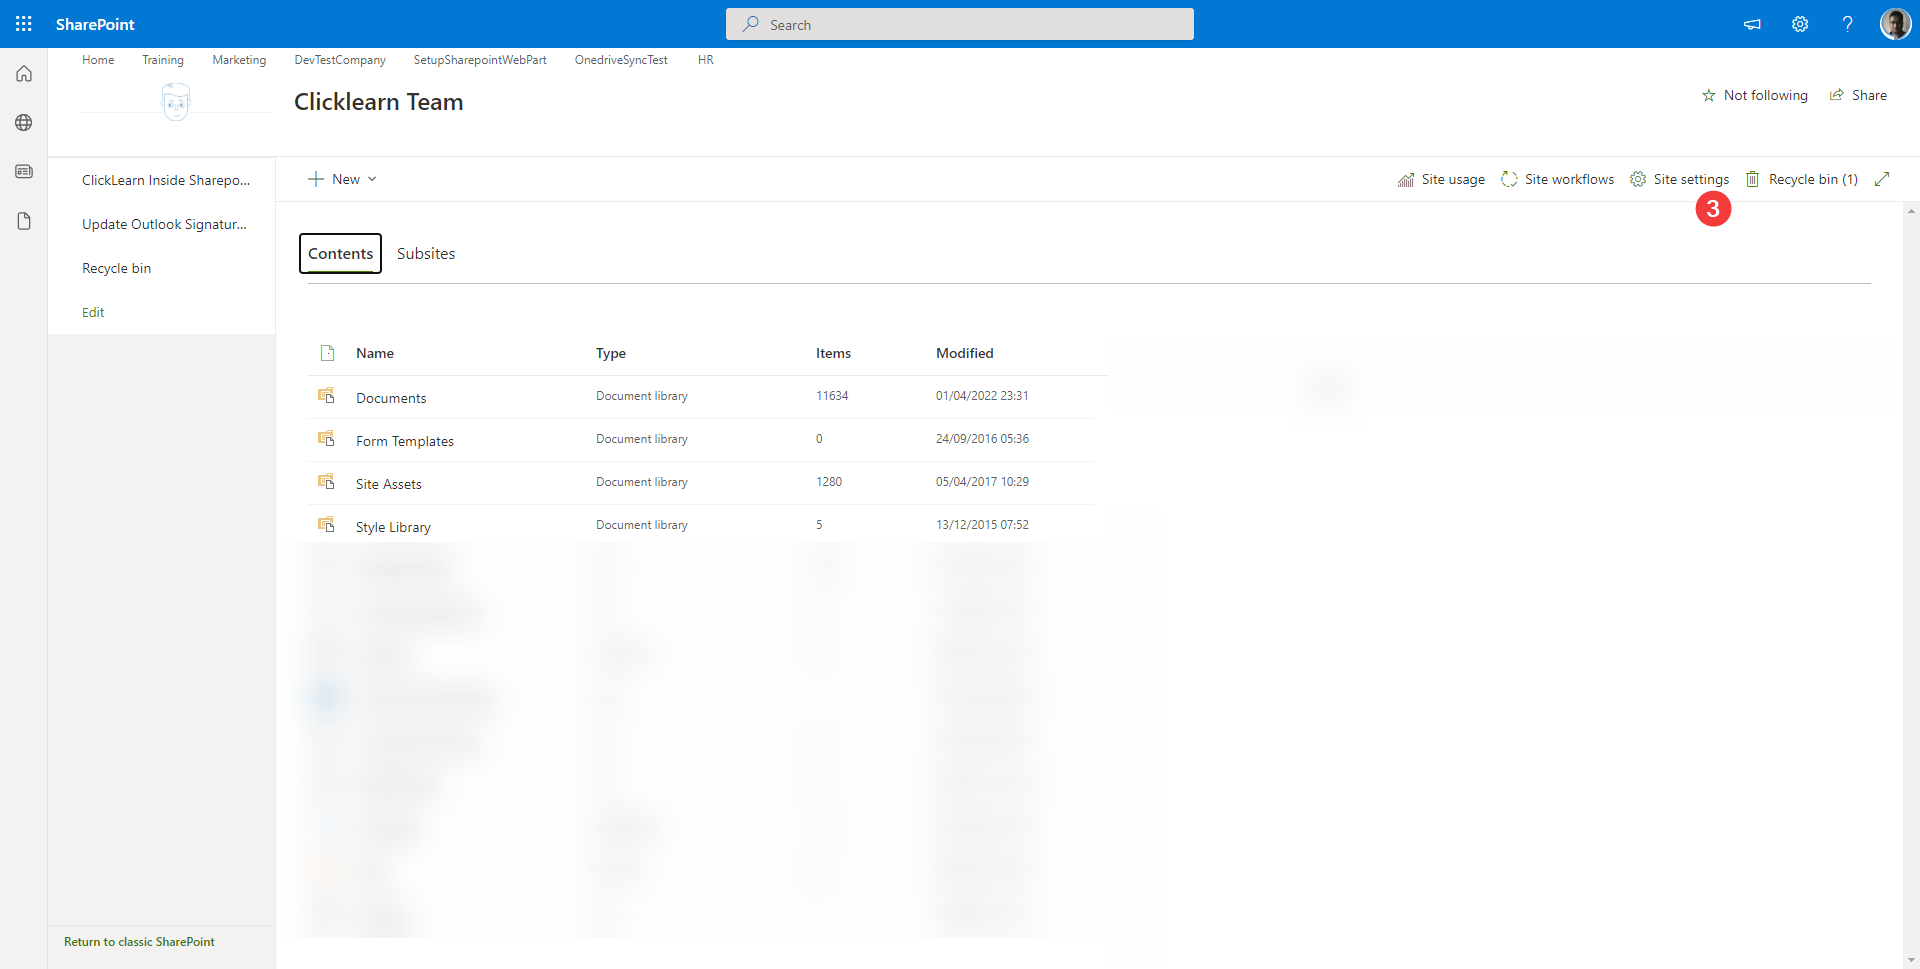This screenshot has height=969, width=1920.
Task: Click the Clicklearn Team site logo
Action: click(x=176, y=102)
